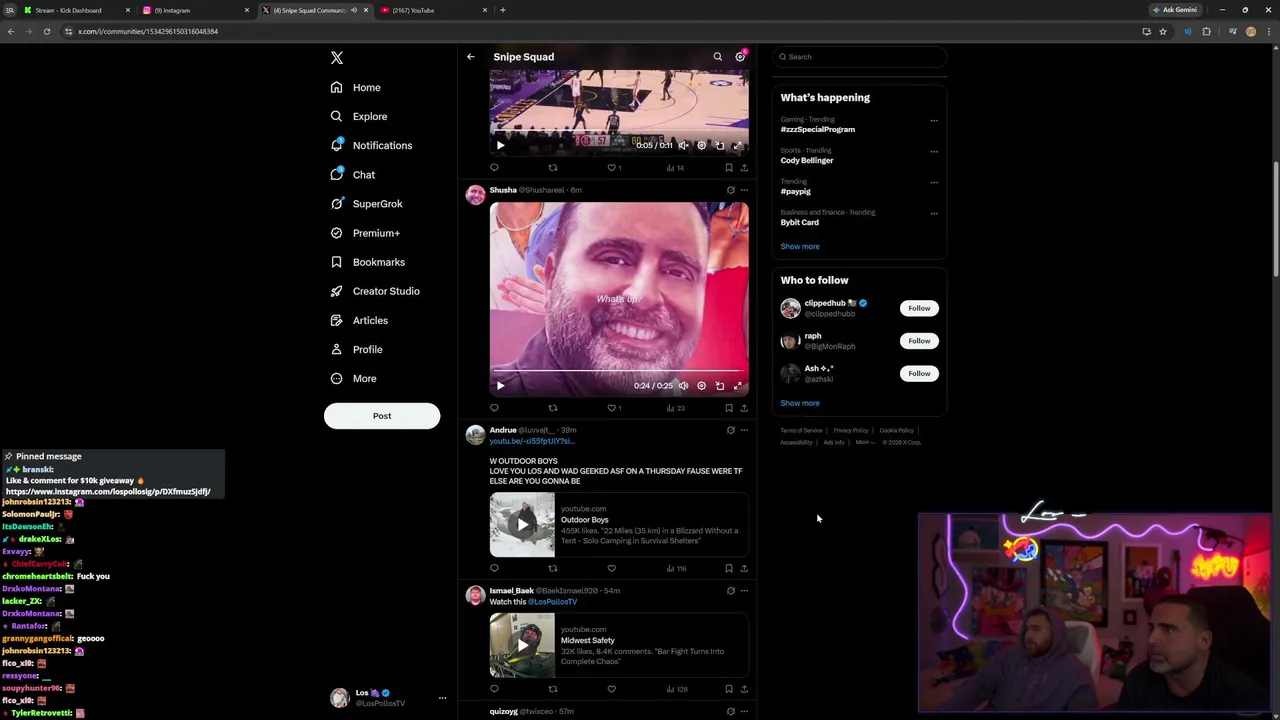This screenshot has width=1280, height=720.
Task: Repost Andrue's post
Action: point(552,568)
